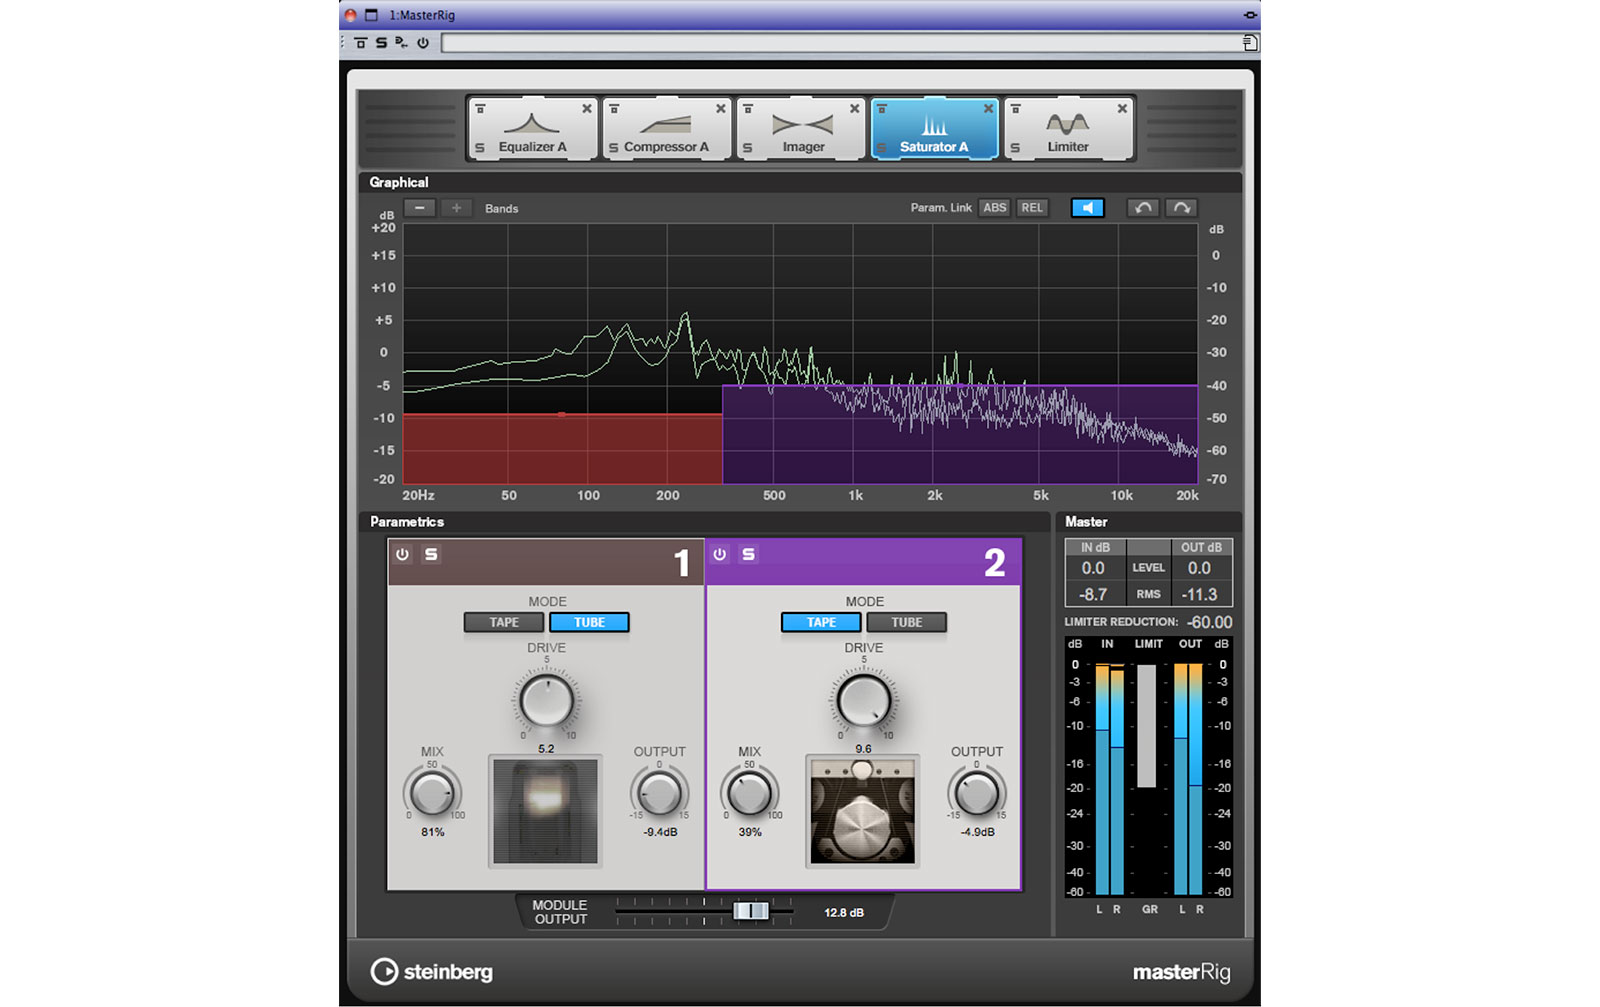Bypass the Imager module
The width and height of the screenshot is (1600, 1007).
click(748, 108)
